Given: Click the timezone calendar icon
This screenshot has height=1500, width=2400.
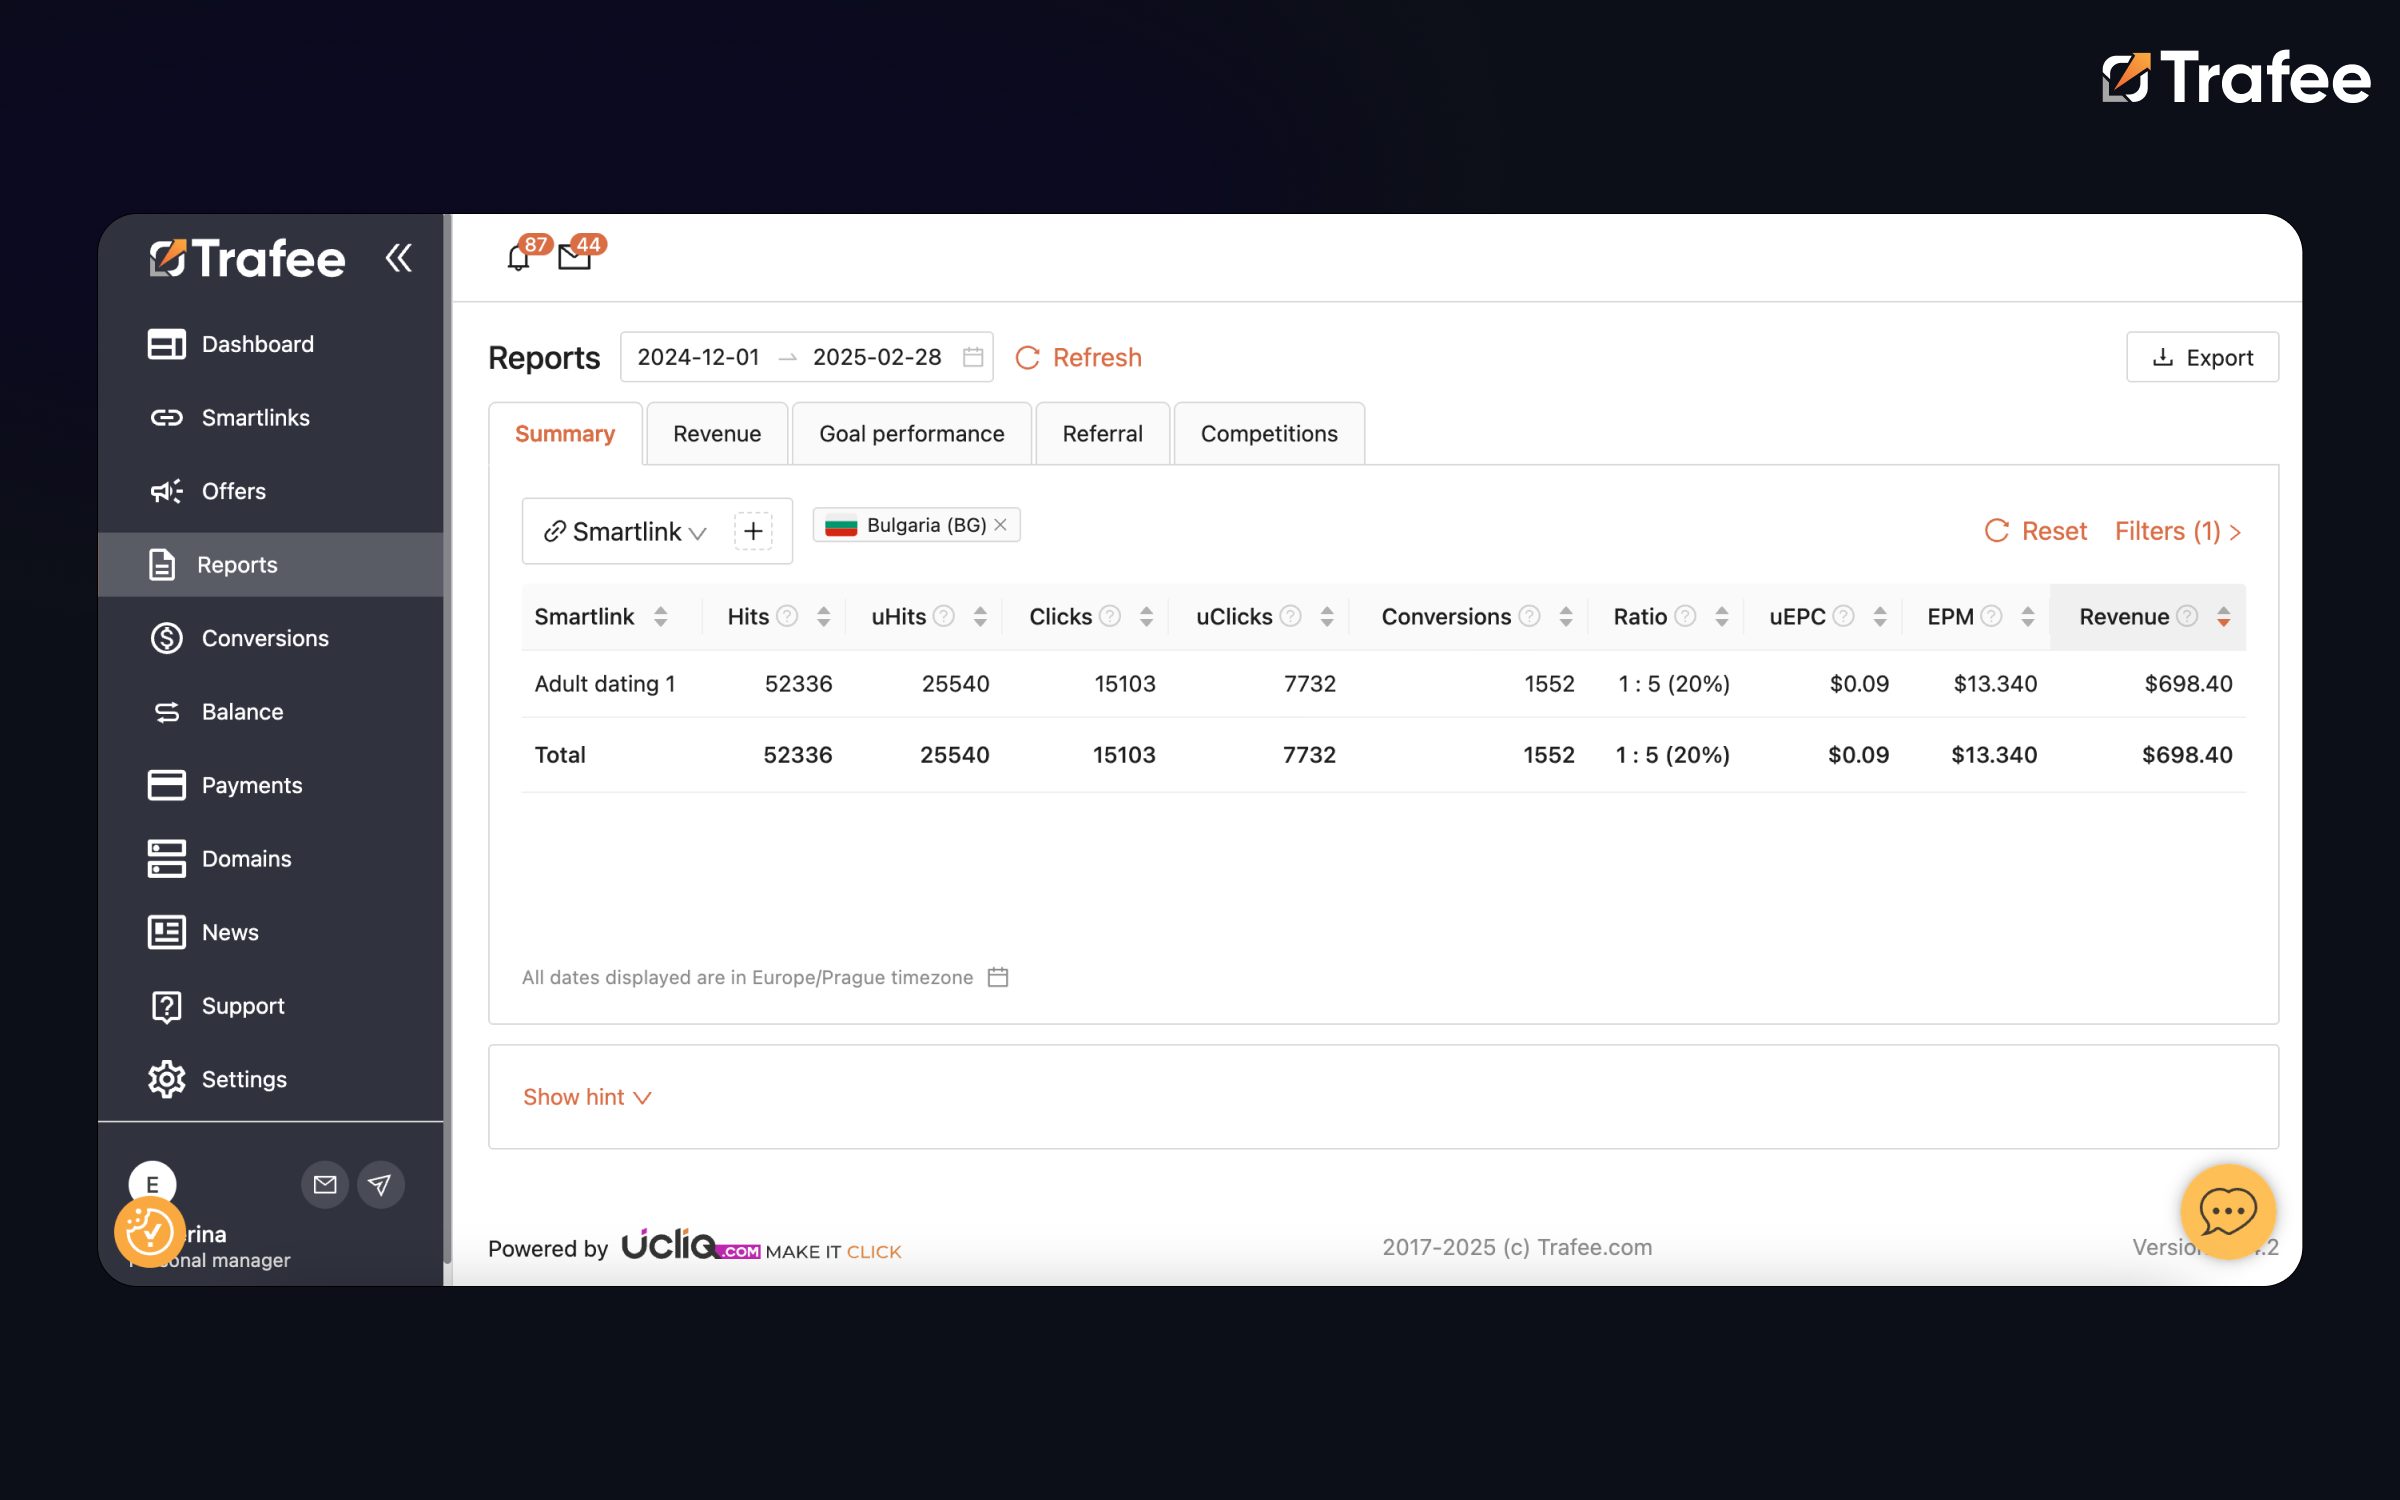Looking at the screenshot, I should [x=998, y=977].
